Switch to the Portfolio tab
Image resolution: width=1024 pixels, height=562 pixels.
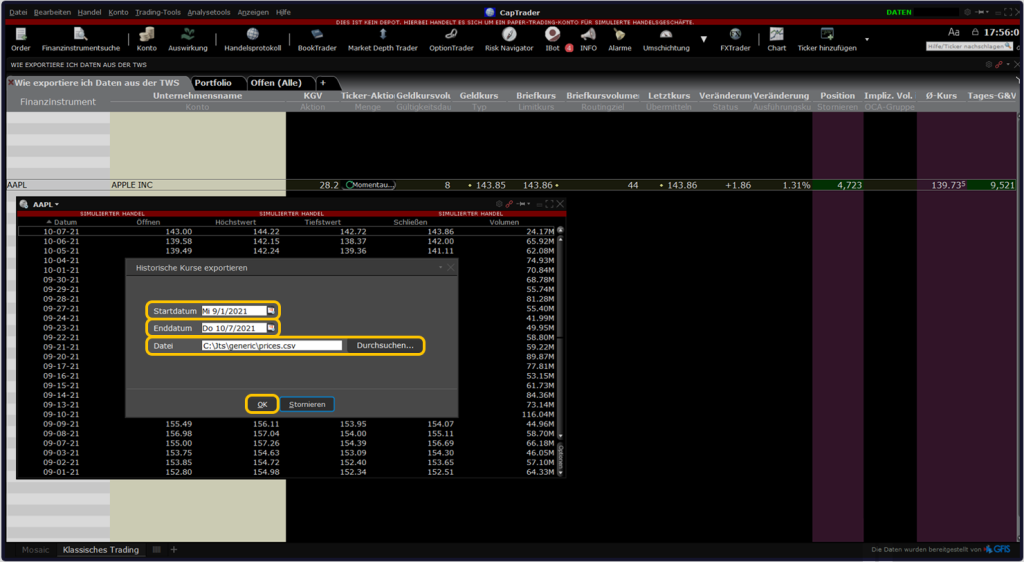pos(214,83)
